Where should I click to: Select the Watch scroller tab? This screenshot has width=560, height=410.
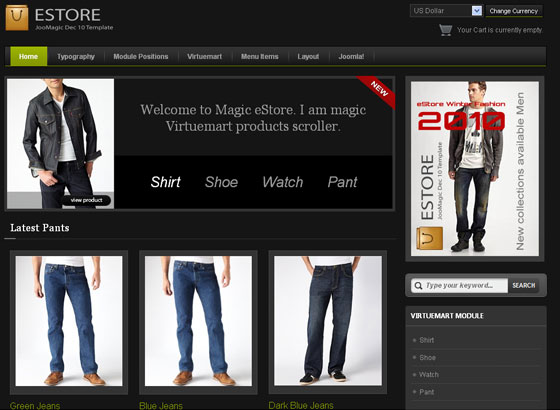click(x=282, y=182)
